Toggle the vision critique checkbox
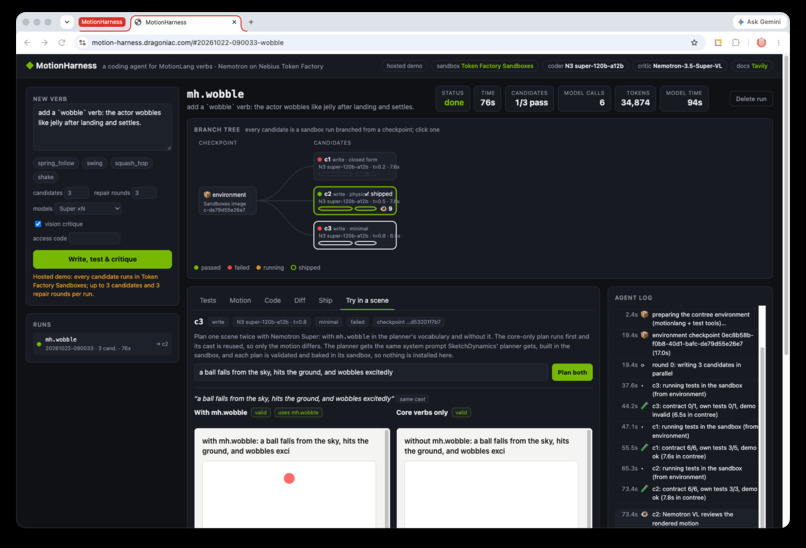 pos(38,224)
